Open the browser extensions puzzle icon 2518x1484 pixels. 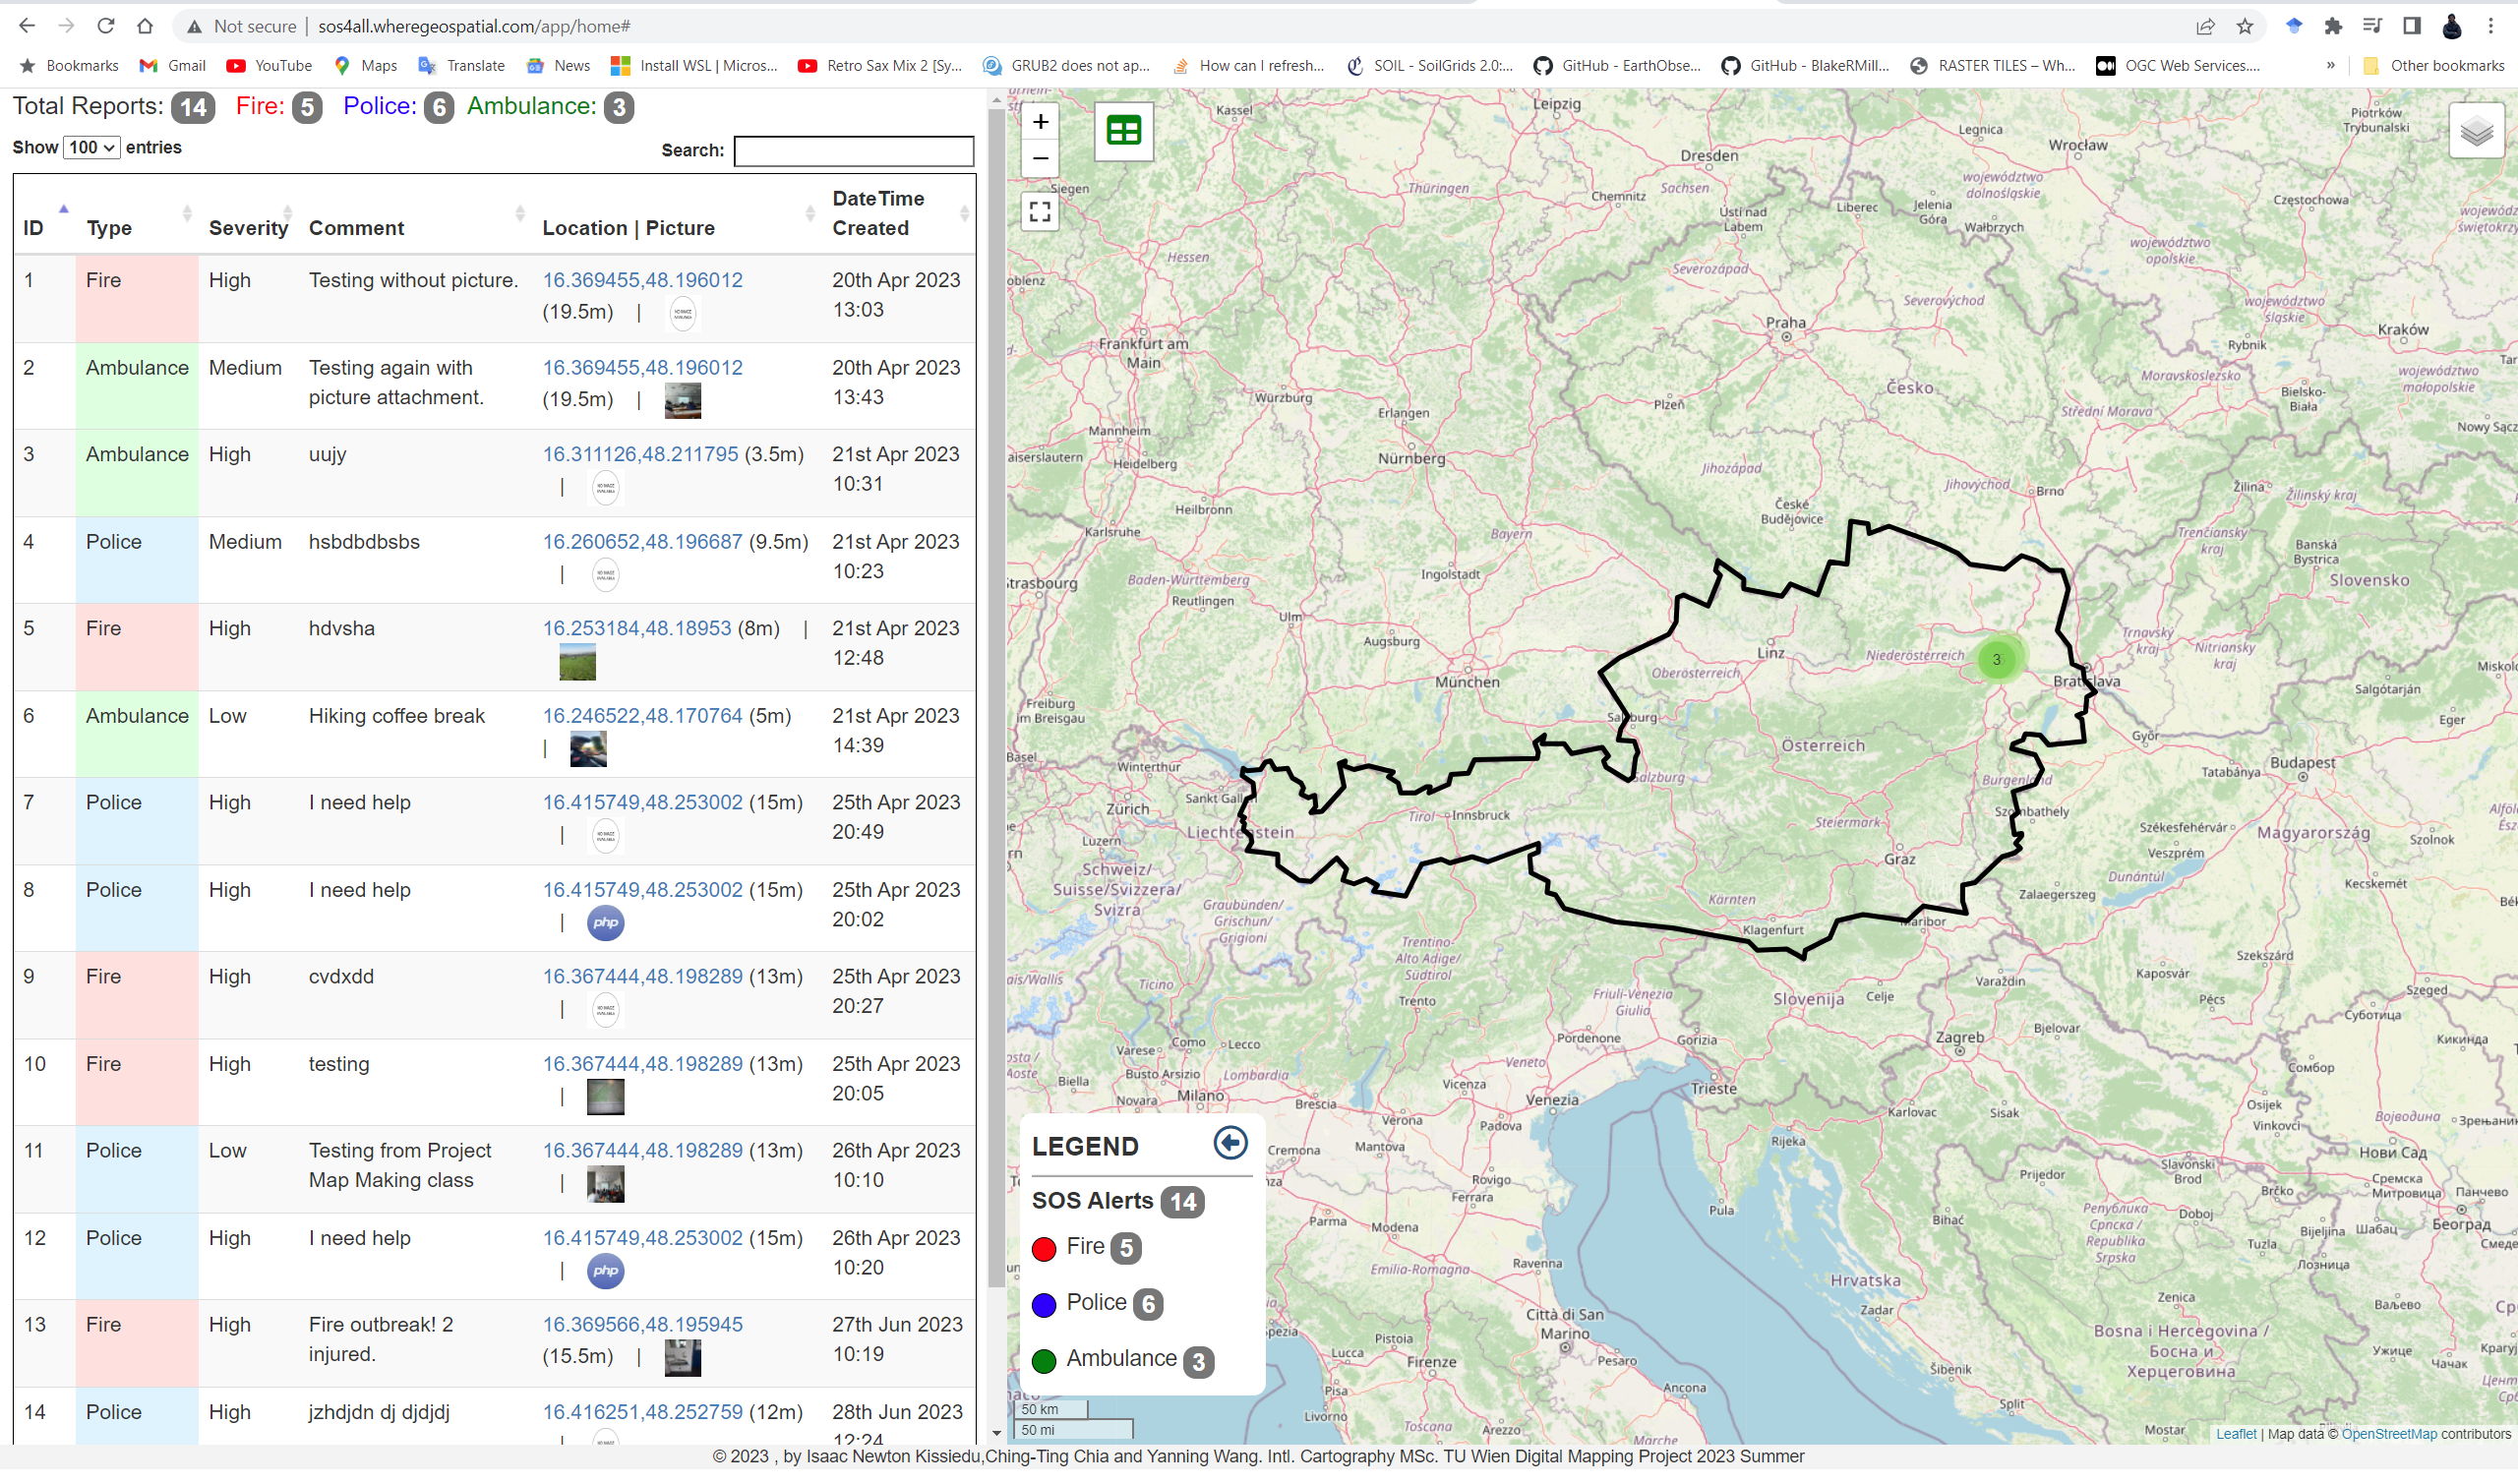click(2333, 27)
